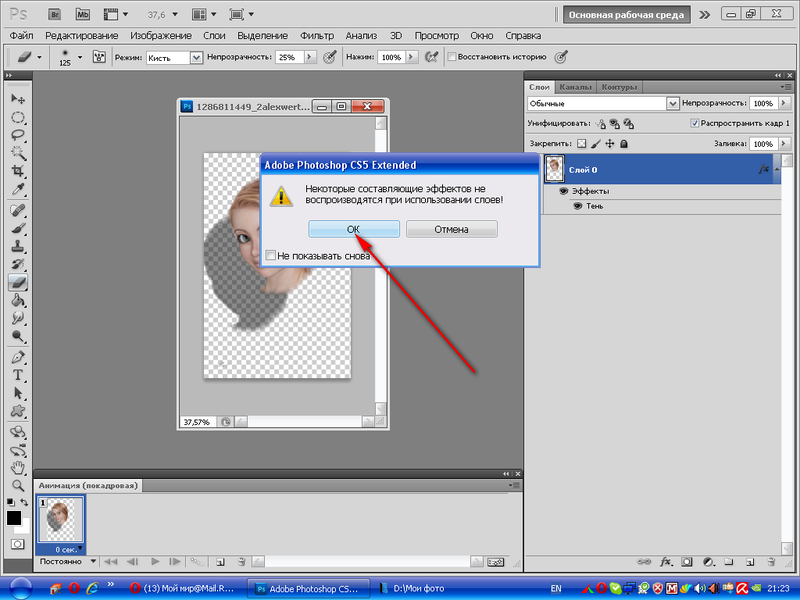Select the Custom Shape tool
Screen dimensions: 800x600
(x=18, y=411)
